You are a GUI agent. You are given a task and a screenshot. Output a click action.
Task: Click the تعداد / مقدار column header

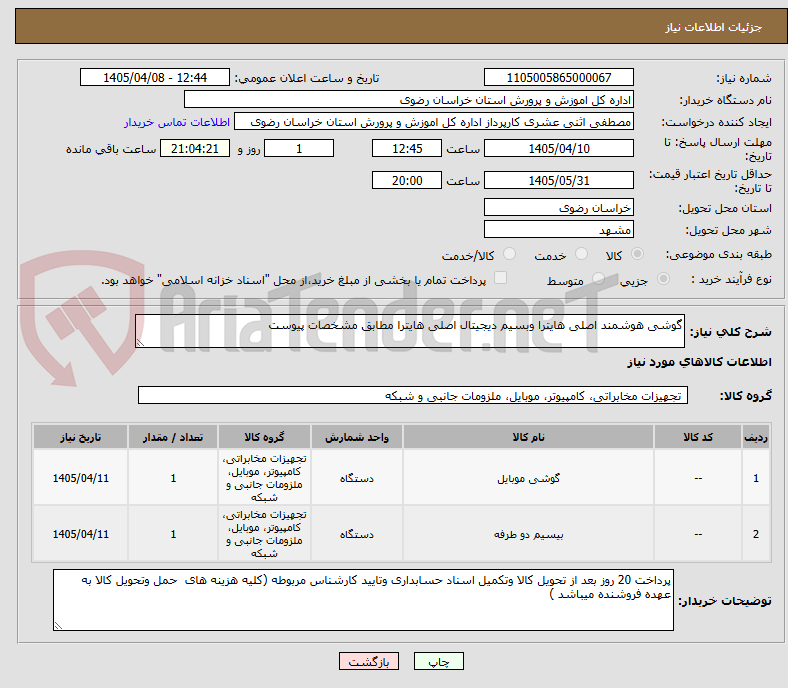click(173, 437)
